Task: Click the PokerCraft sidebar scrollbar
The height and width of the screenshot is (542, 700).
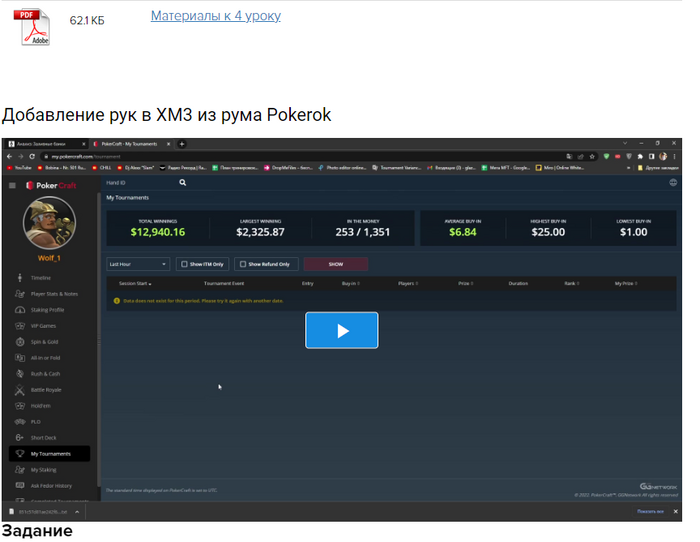Action: [98, 339]
